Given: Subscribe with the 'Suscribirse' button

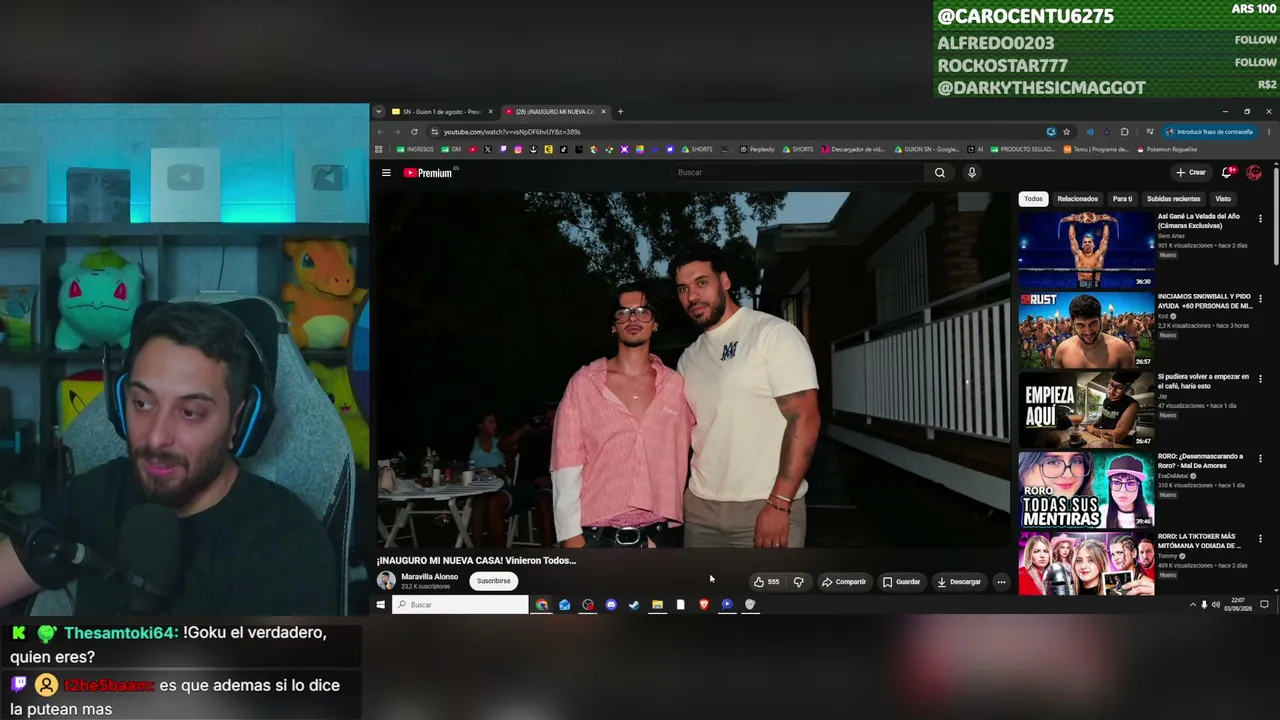Looking at the screenshot, I should tap(493, 581).
